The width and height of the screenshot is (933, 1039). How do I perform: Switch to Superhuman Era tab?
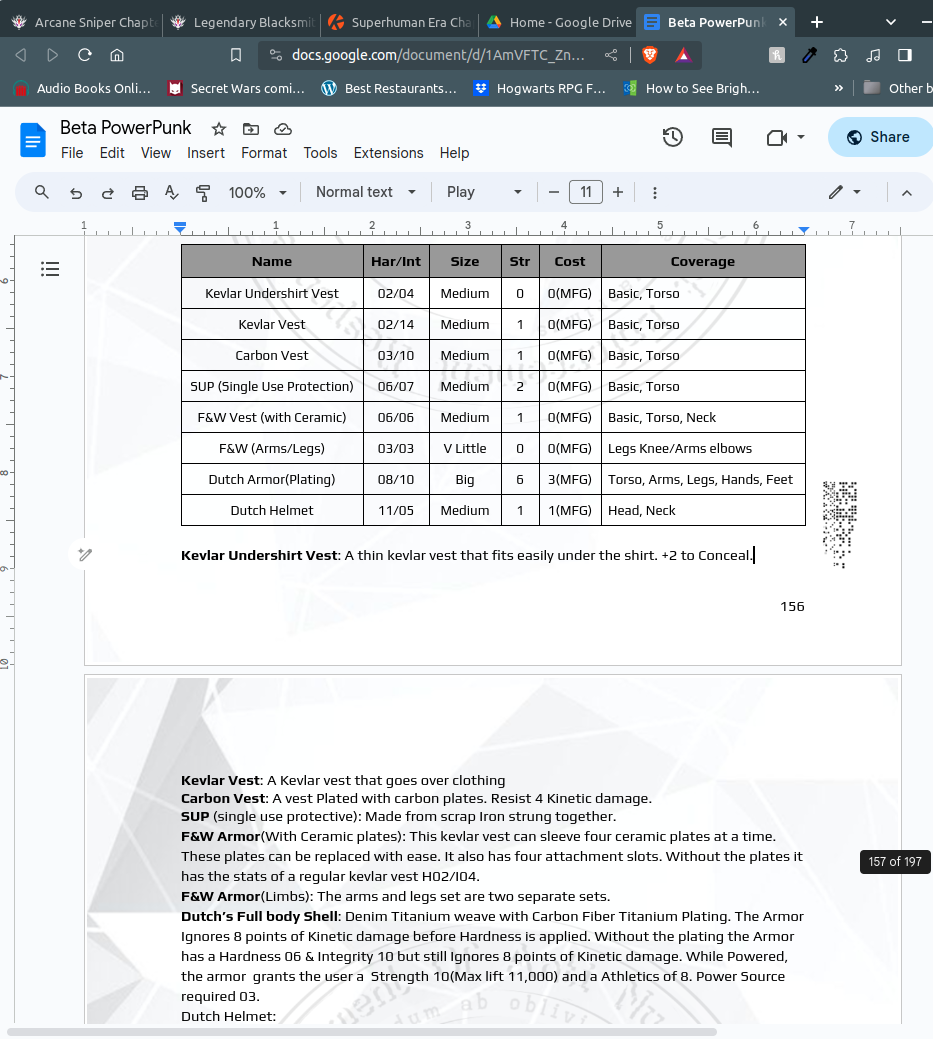click(x=400, y=22)
